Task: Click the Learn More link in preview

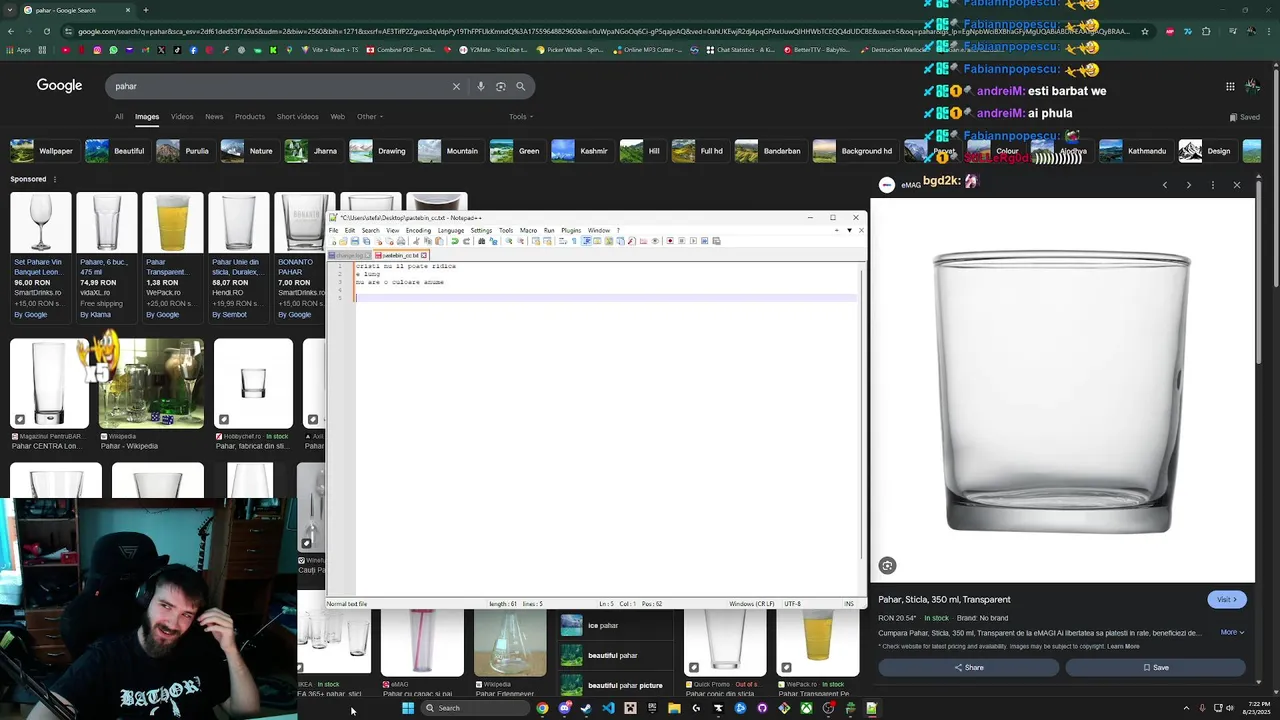Action: 1123,646
